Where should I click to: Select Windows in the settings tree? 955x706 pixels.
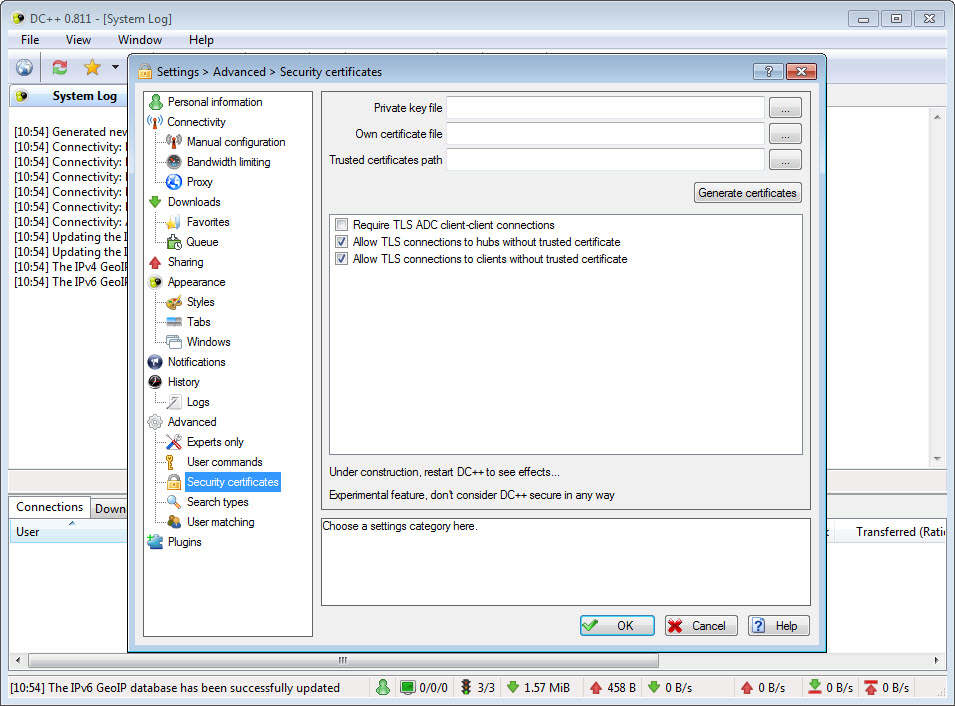208,342
